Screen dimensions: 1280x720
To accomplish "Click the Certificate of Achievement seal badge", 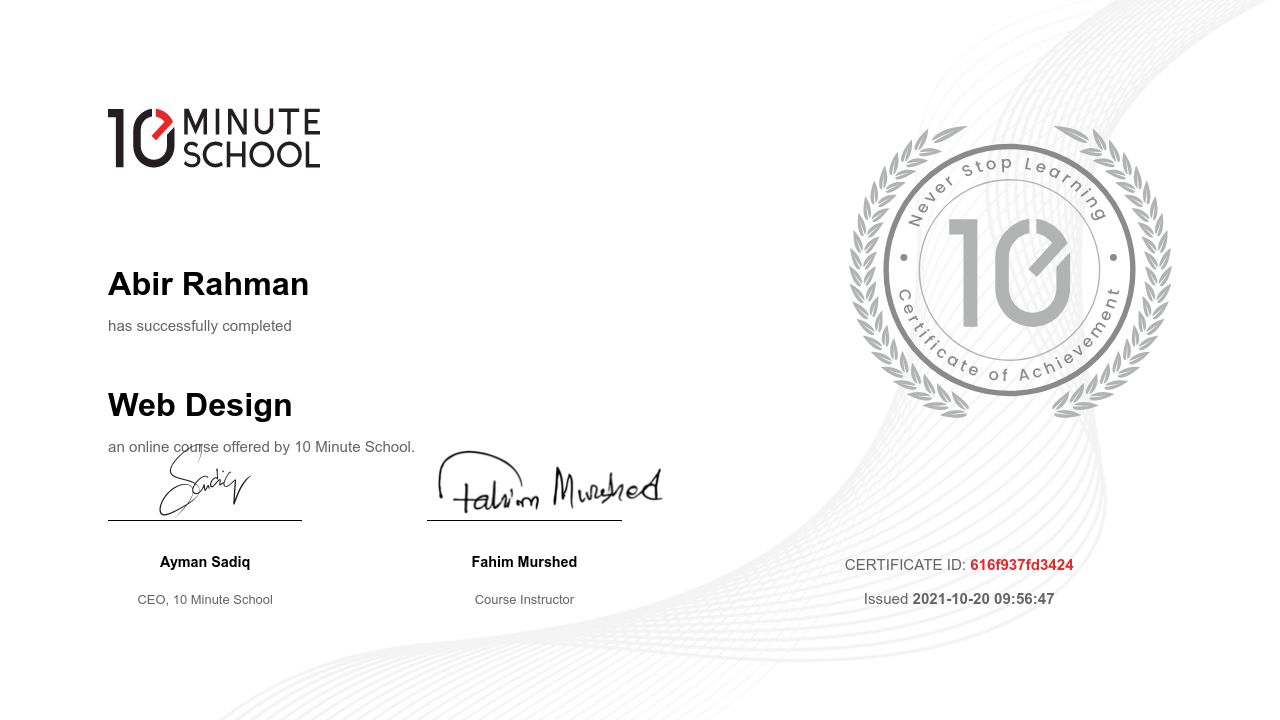I will coord(1010,271).
